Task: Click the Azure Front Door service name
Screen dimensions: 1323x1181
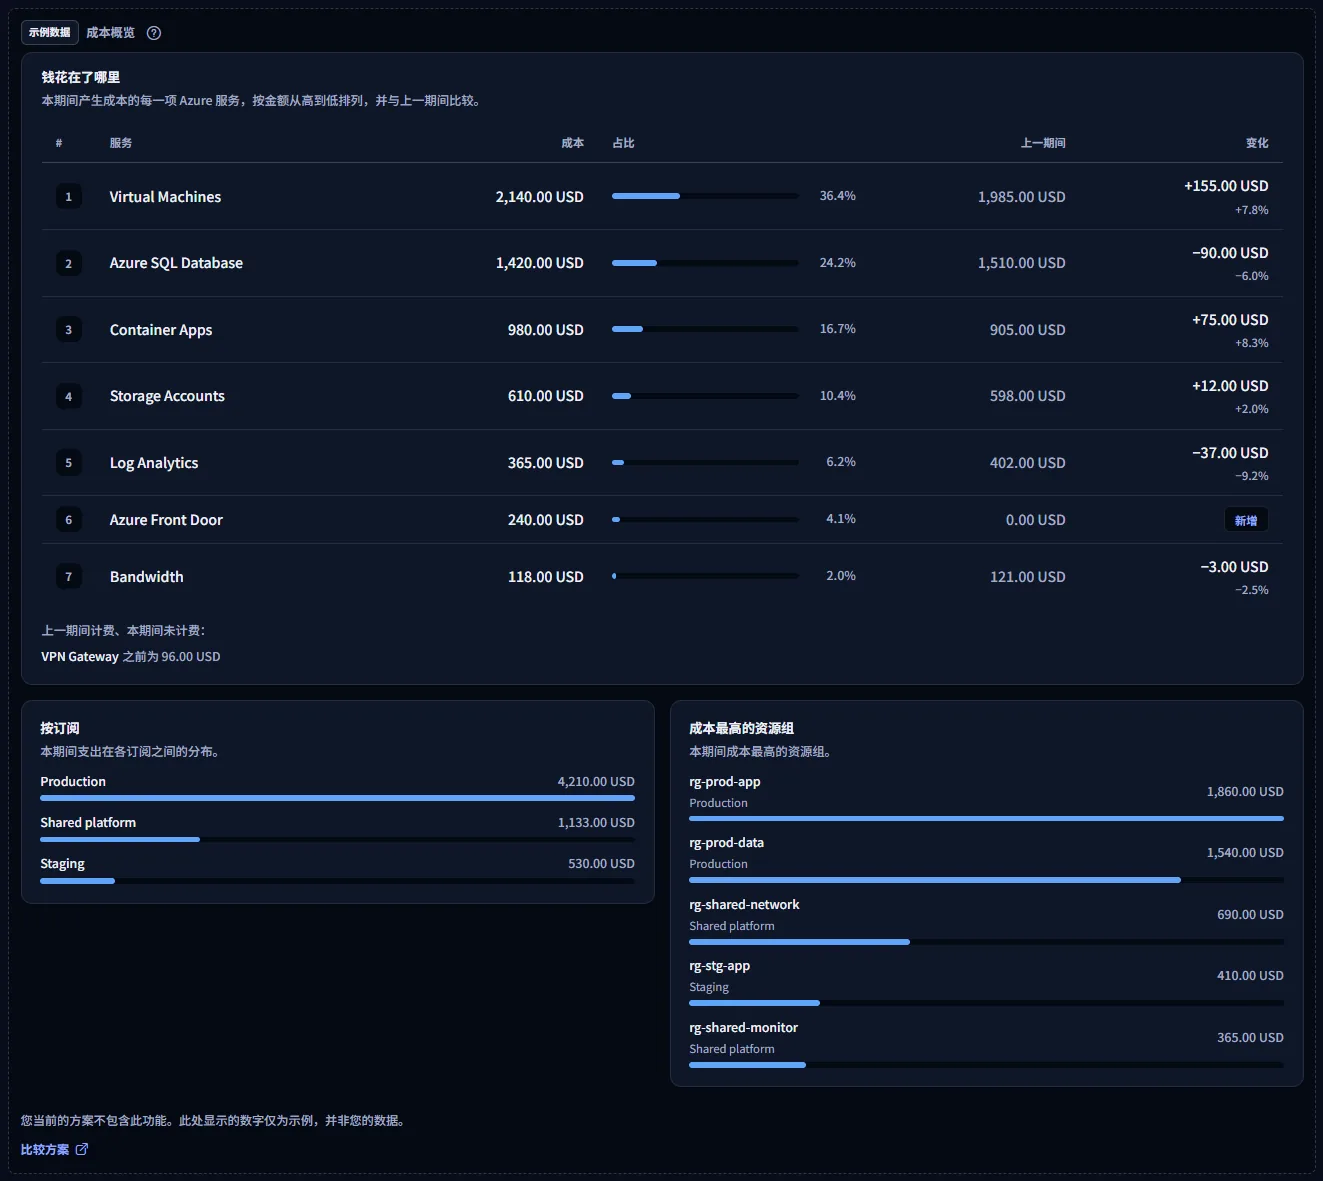Action: pyautogui.click(x=166, y=520)
